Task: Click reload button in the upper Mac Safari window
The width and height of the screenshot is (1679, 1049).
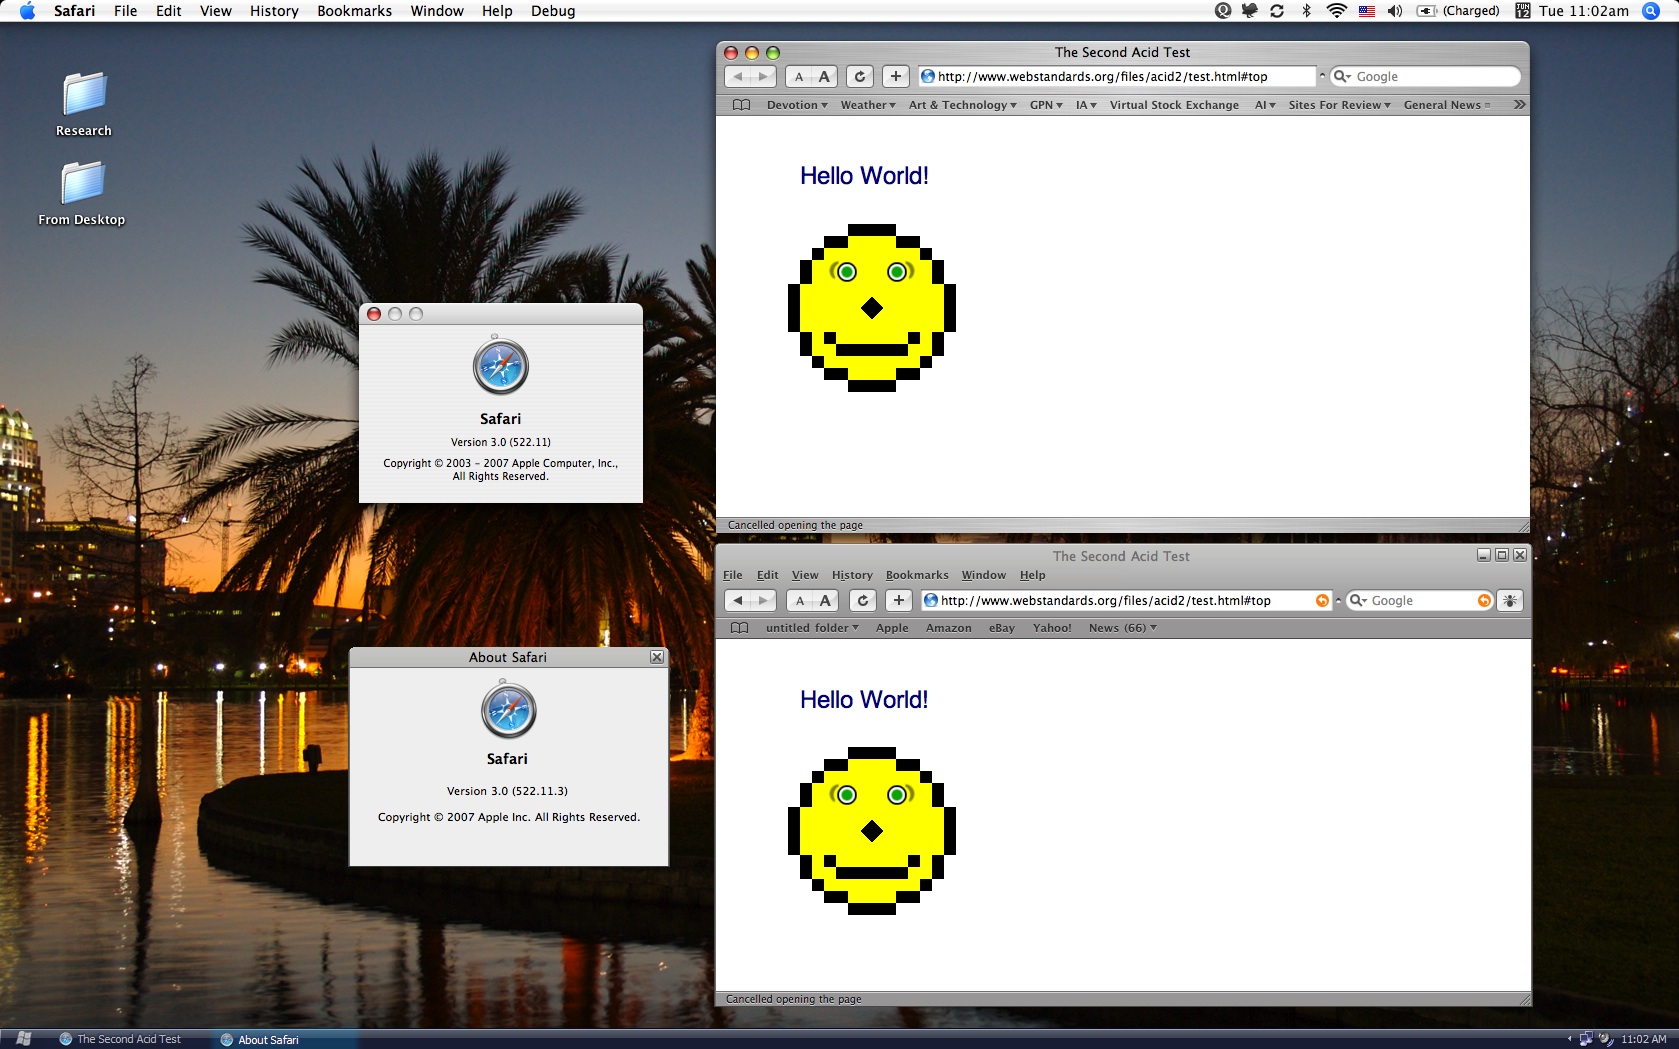Action: (x=859, y=77)
